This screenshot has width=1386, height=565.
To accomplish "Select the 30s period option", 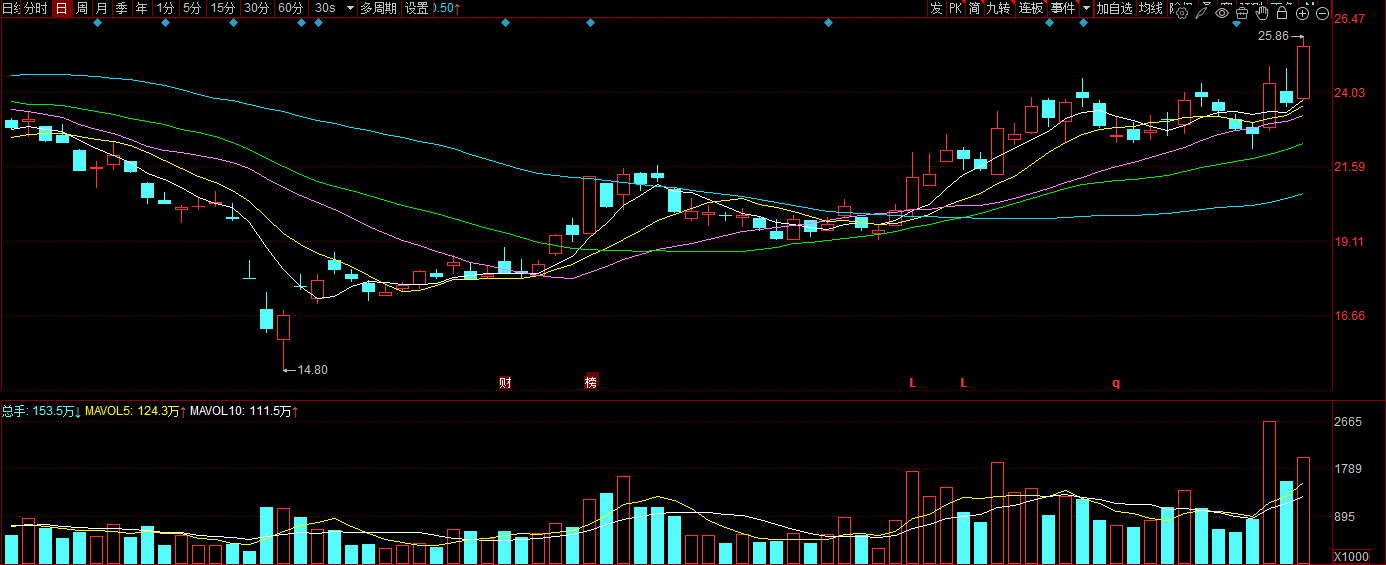I will 325,8.
